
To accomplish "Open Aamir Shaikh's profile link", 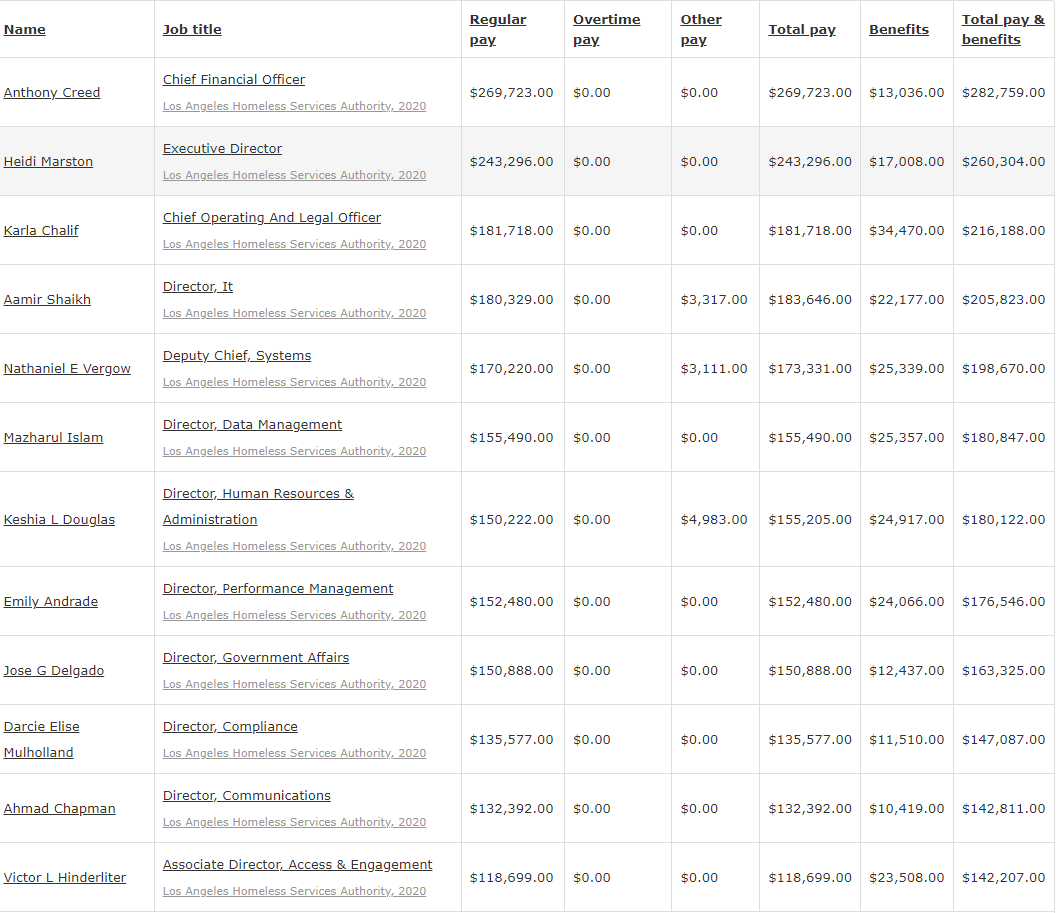I will point(47,299).
